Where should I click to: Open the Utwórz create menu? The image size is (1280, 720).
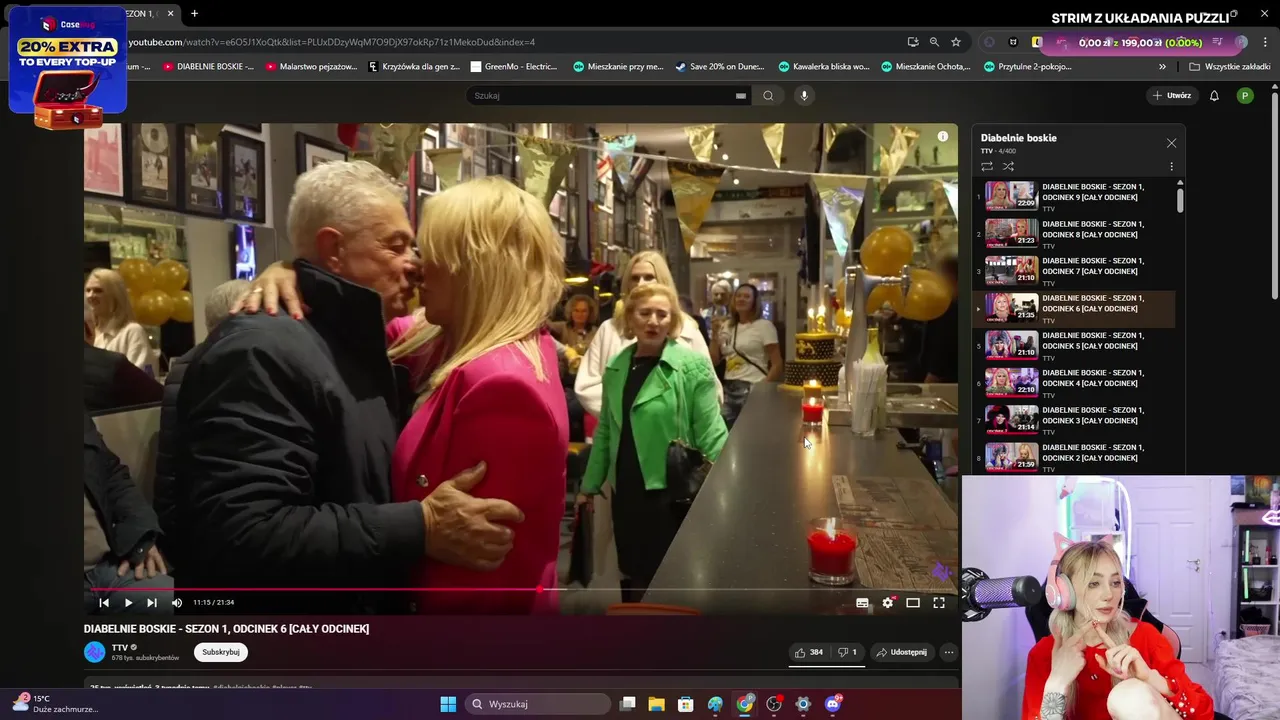point(1172,96)
